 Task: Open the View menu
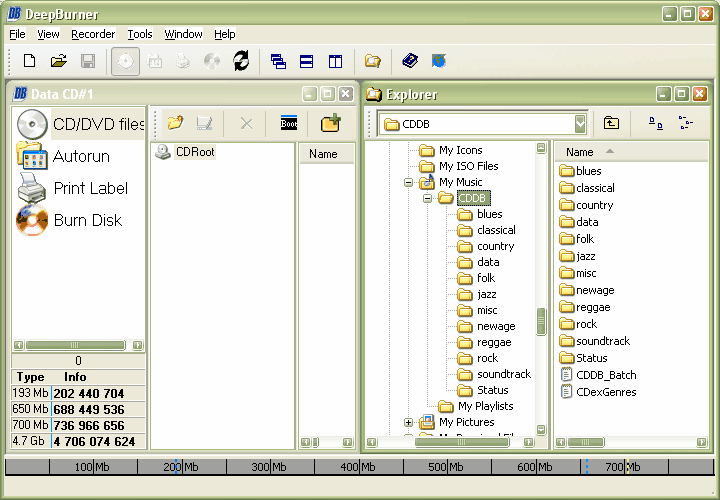[48, 34]
